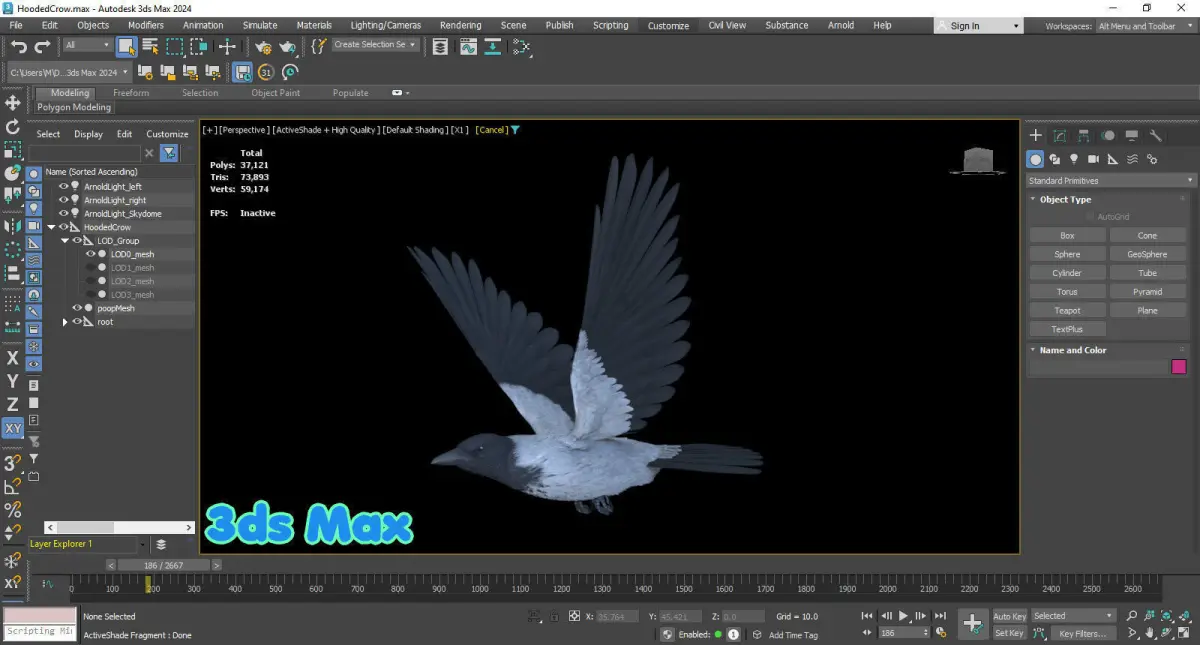Select the Move tool in left toolbar
The image size is (1200, 645).
point(13,103)
